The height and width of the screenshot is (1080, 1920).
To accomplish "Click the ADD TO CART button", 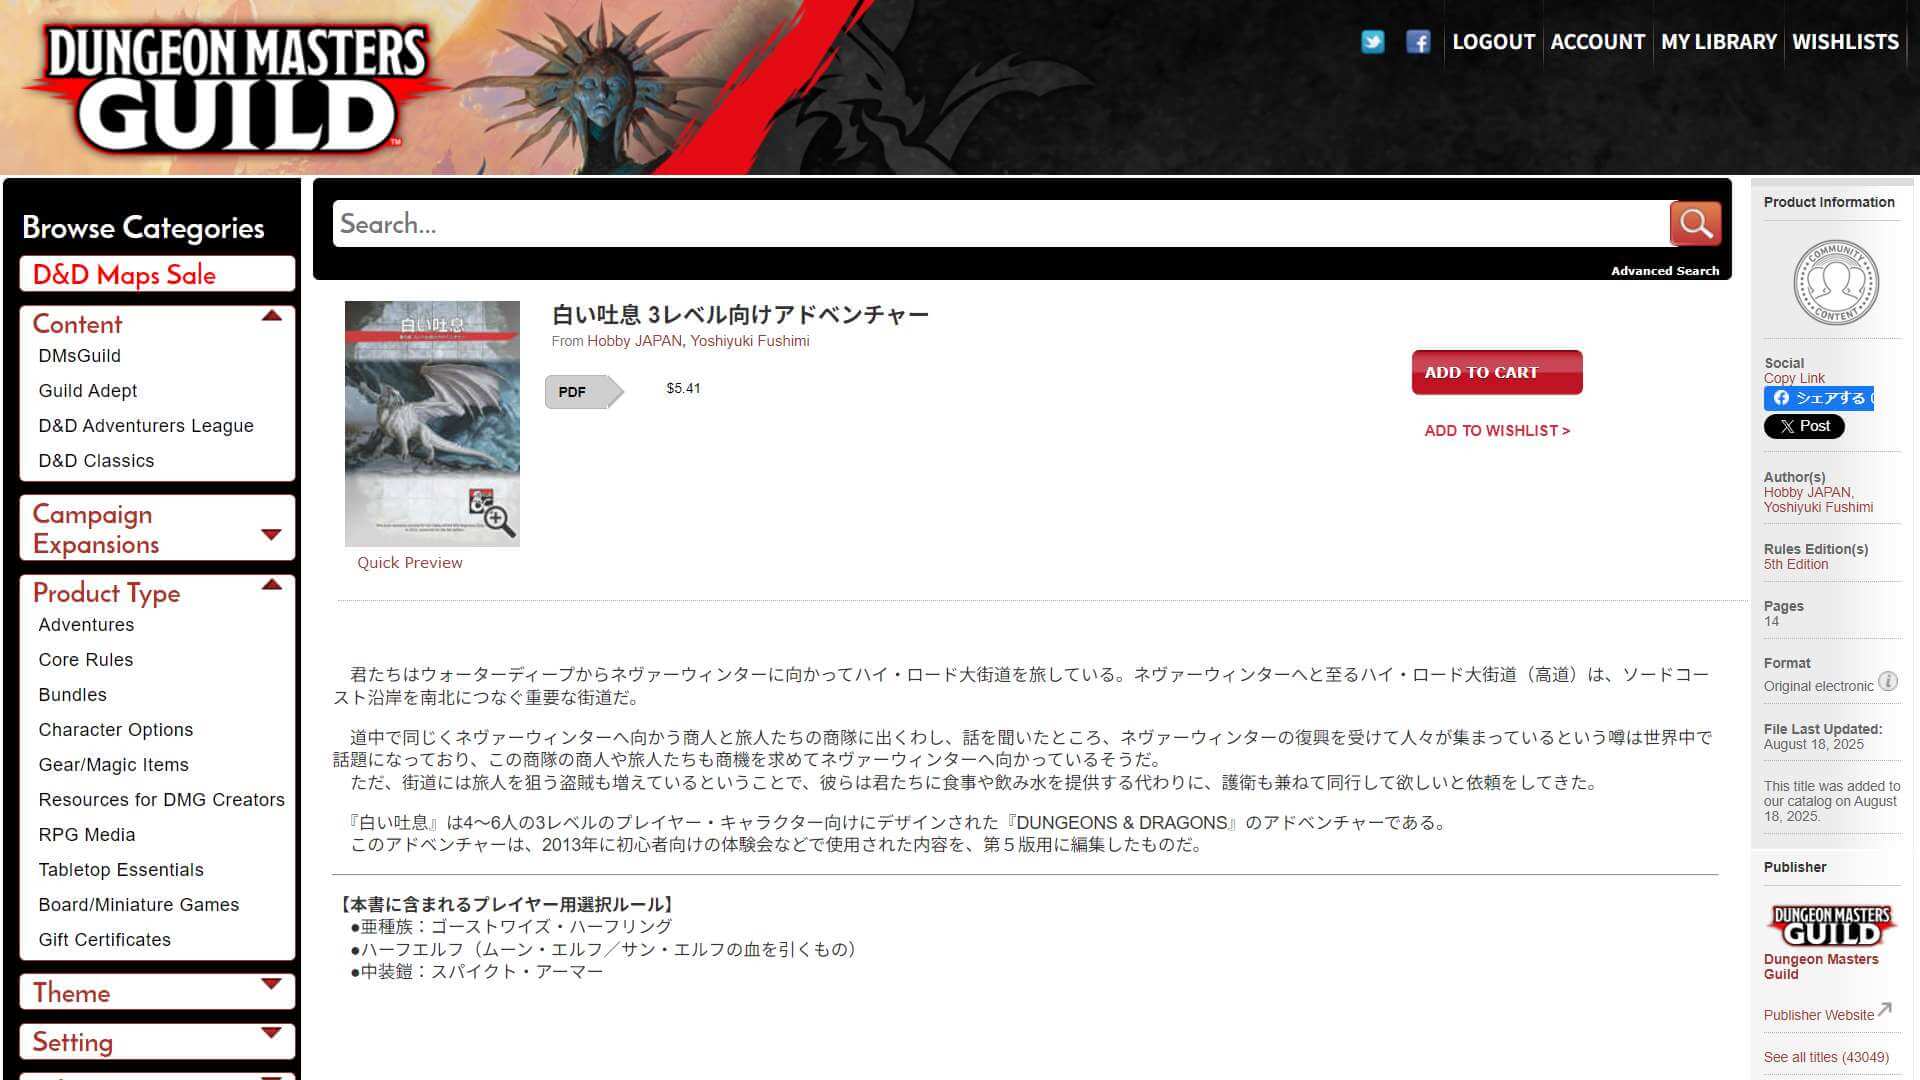I will pyautogui.click(x=1497, y=372).
